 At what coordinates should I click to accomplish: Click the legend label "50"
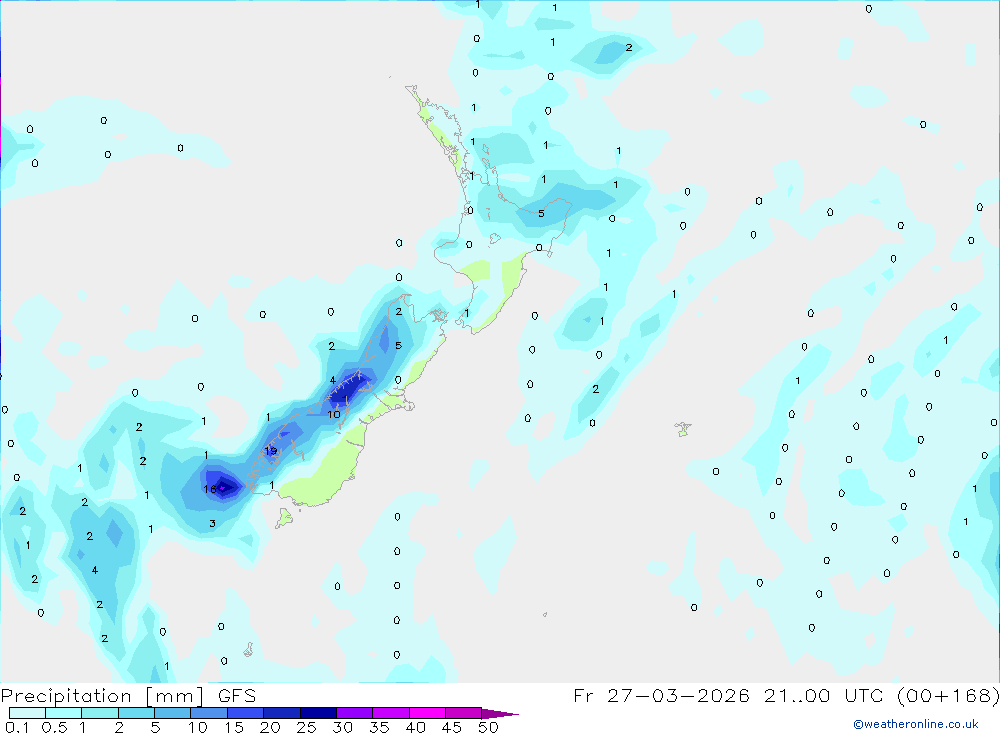(488, 727)
